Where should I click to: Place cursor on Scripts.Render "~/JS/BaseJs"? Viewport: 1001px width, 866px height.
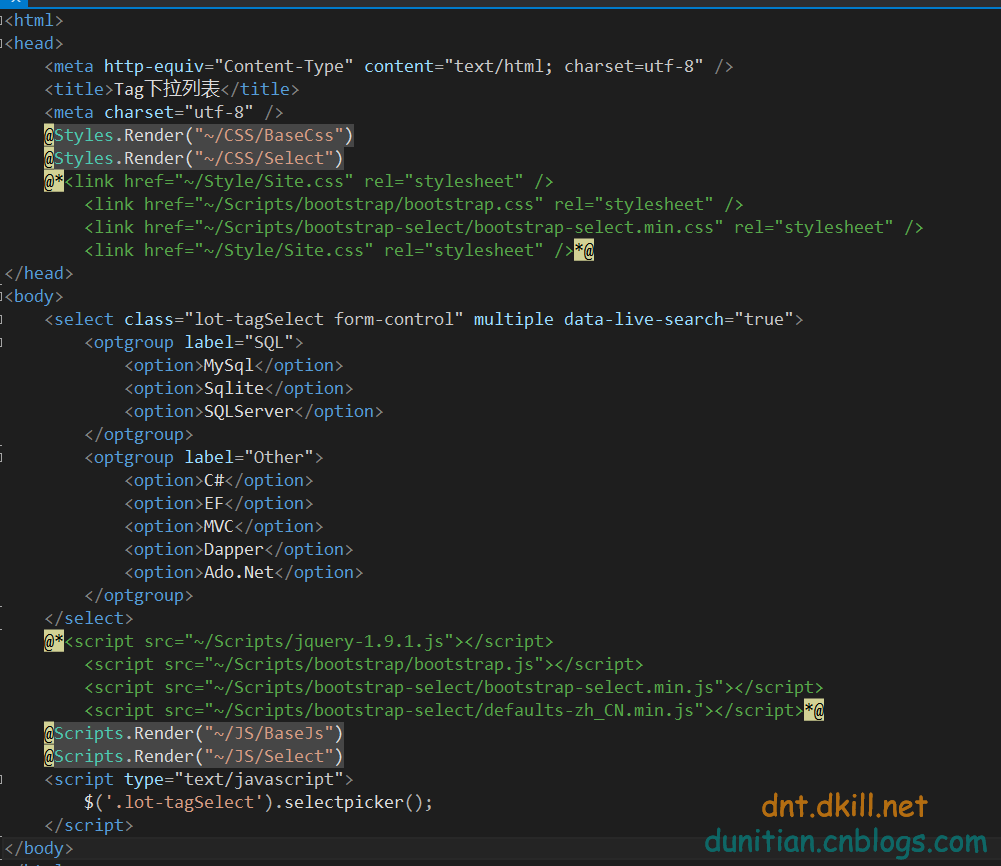[193, 733]
